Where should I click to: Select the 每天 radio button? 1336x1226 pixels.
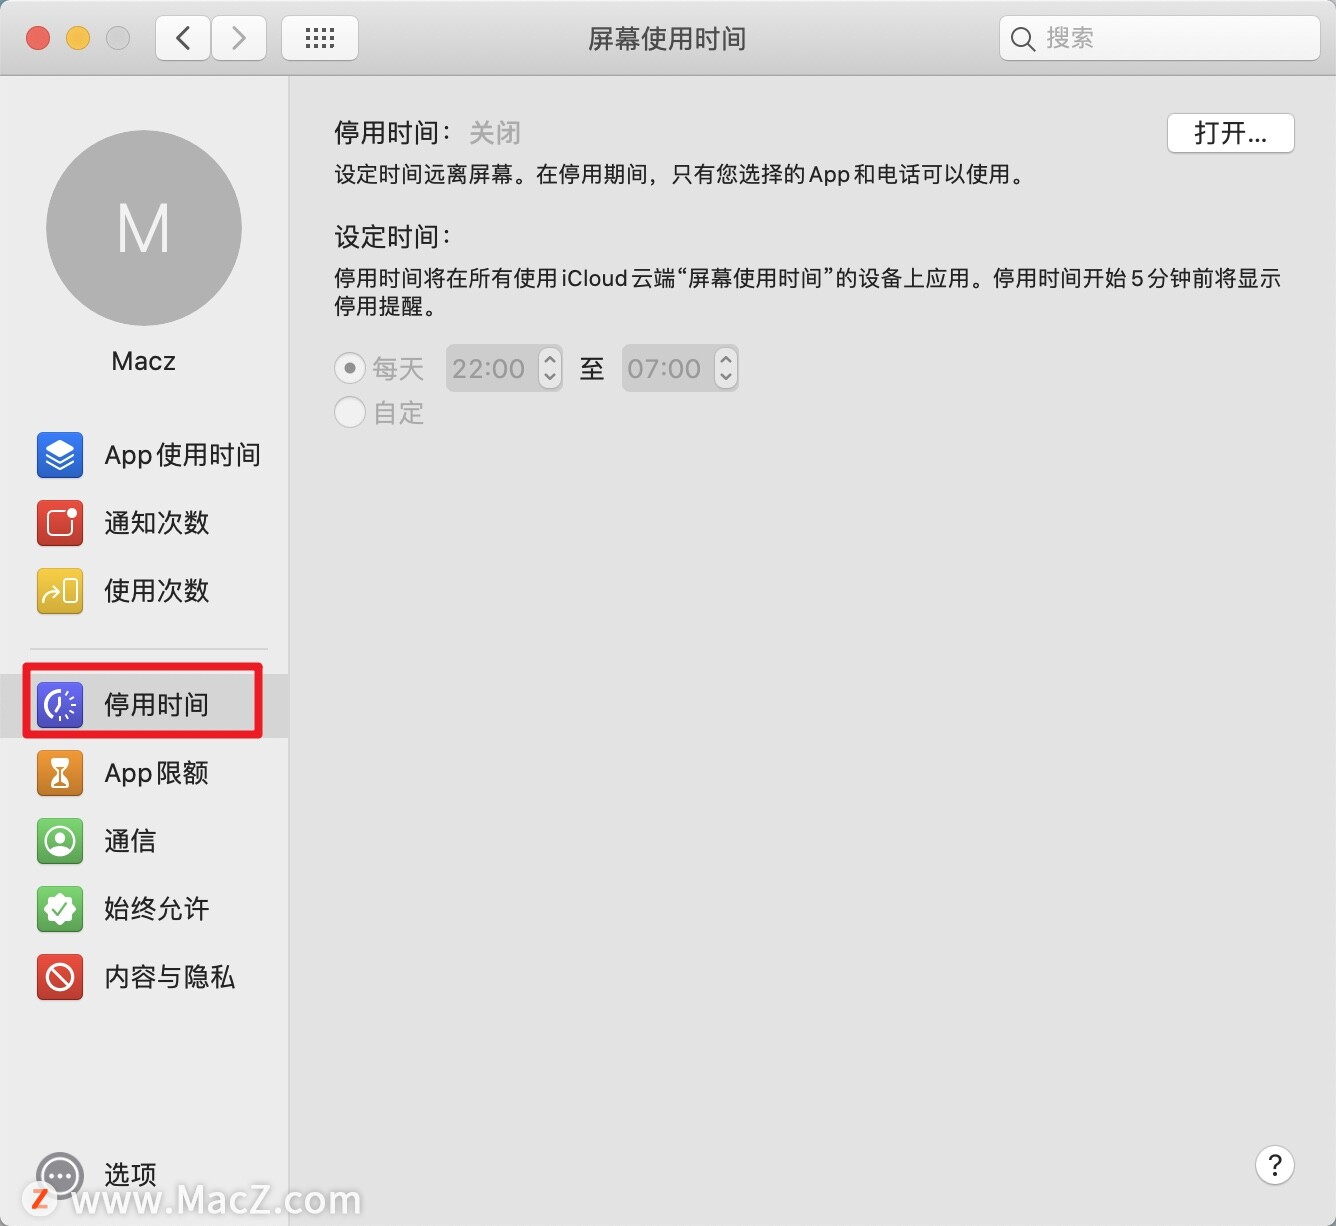[349, 368]
